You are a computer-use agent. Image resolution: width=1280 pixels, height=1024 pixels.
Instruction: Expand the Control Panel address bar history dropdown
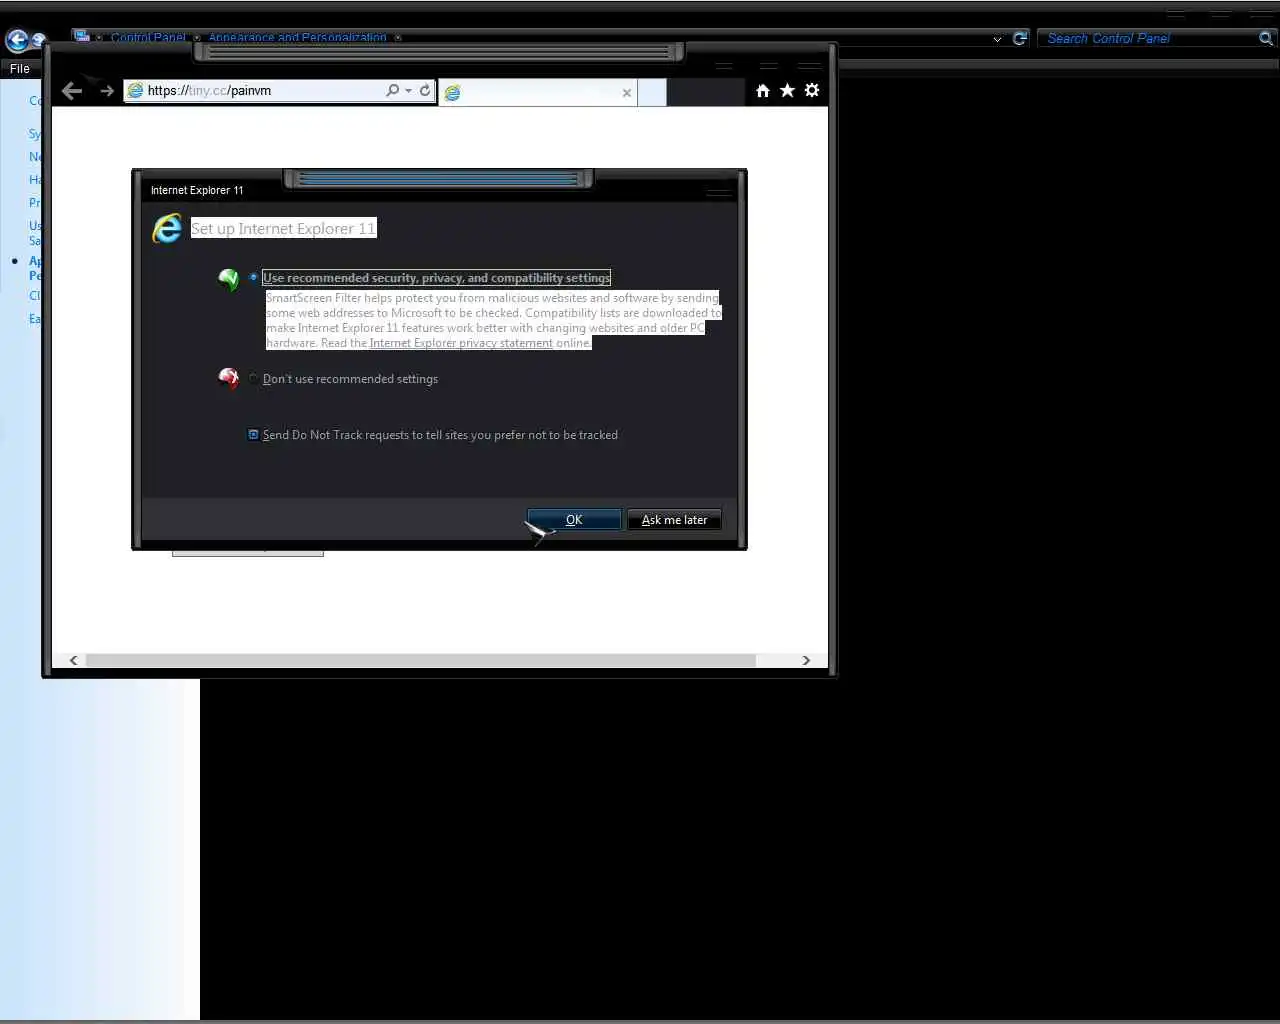pos(997,39)
